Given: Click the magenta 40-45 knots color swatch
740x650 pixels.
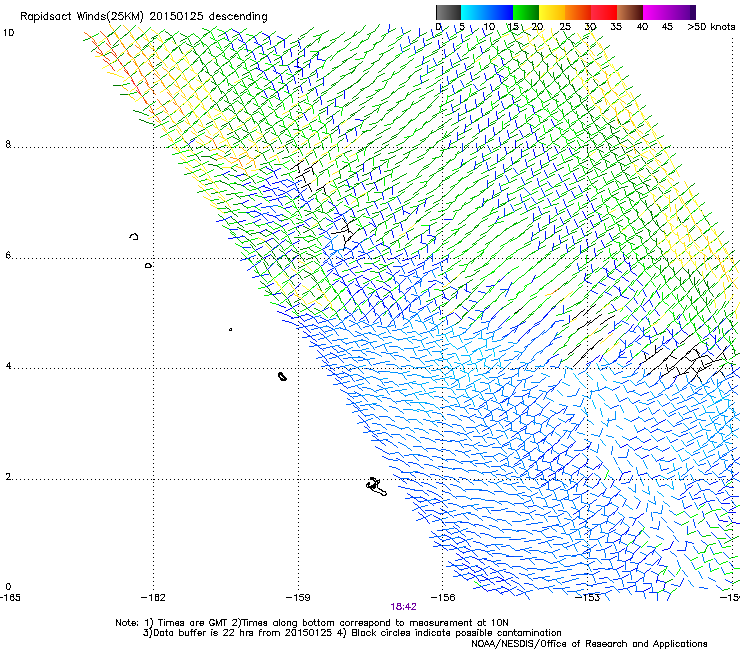Looking at the screenshot, I should (x=656, y=12).
